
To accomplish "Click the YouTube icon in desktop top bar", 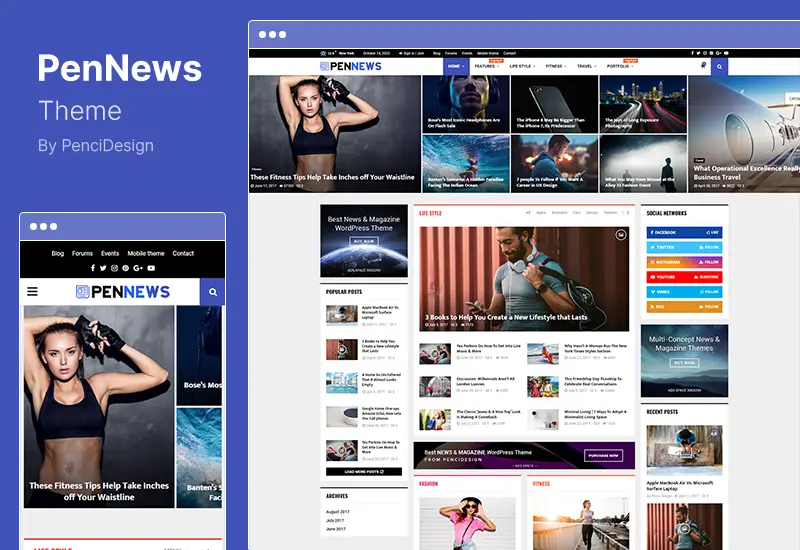I will [726, 53].
